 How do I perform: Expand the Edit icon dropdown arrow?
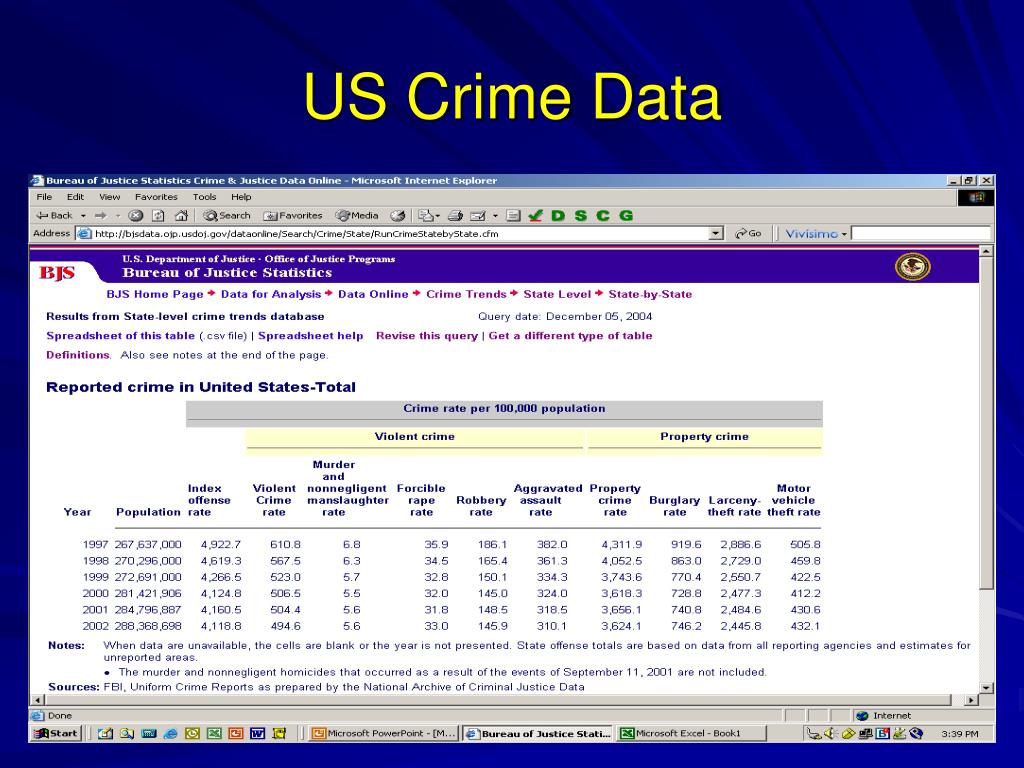tap(495, 216)
